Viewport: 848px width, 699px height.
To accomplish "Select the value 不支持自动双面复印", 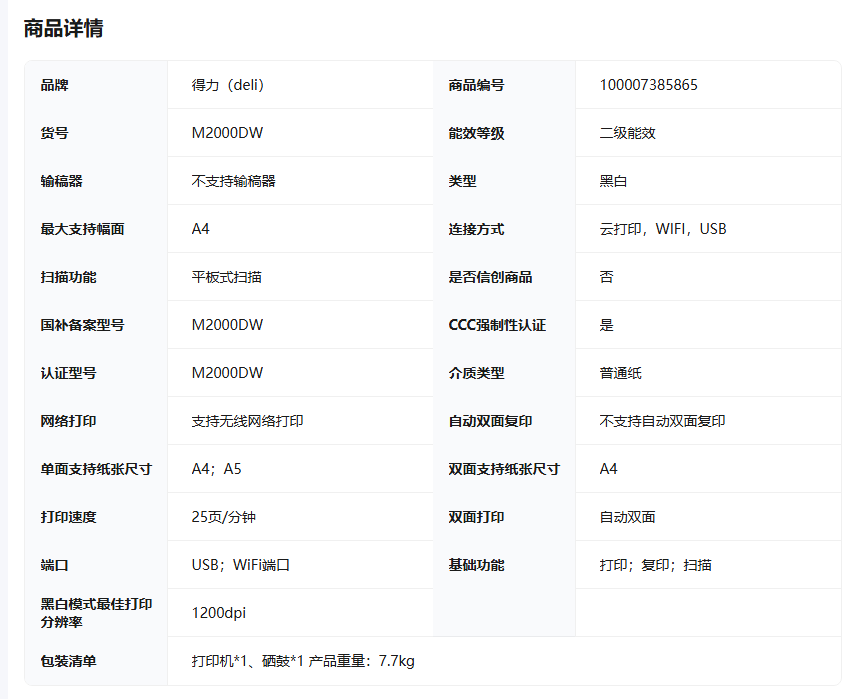I will click(x=662, y=421).
